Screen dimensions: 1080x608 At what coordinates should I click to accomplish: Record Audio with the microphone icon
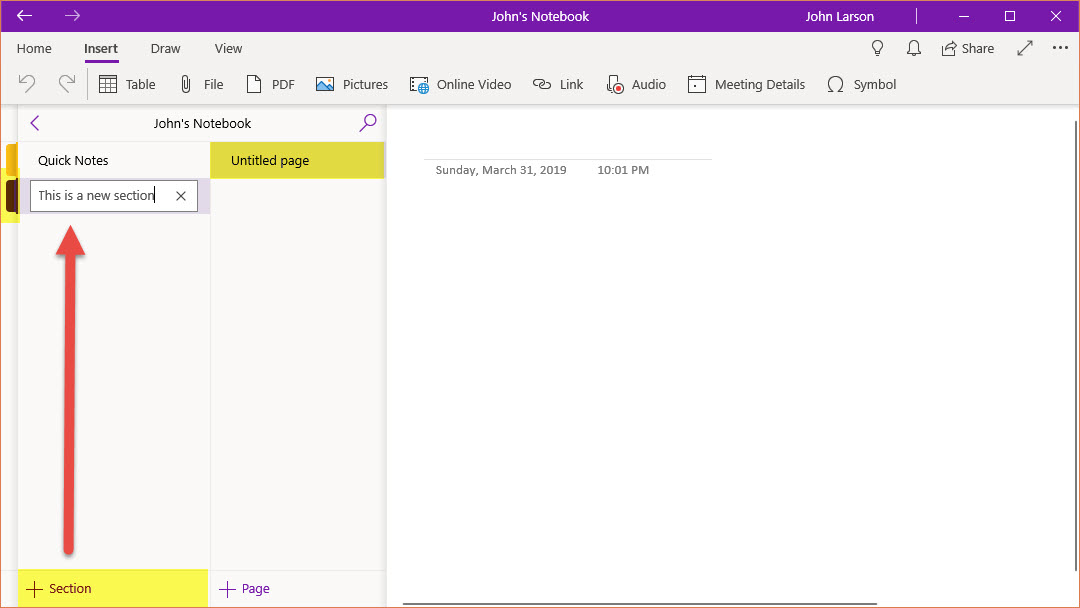636,85
